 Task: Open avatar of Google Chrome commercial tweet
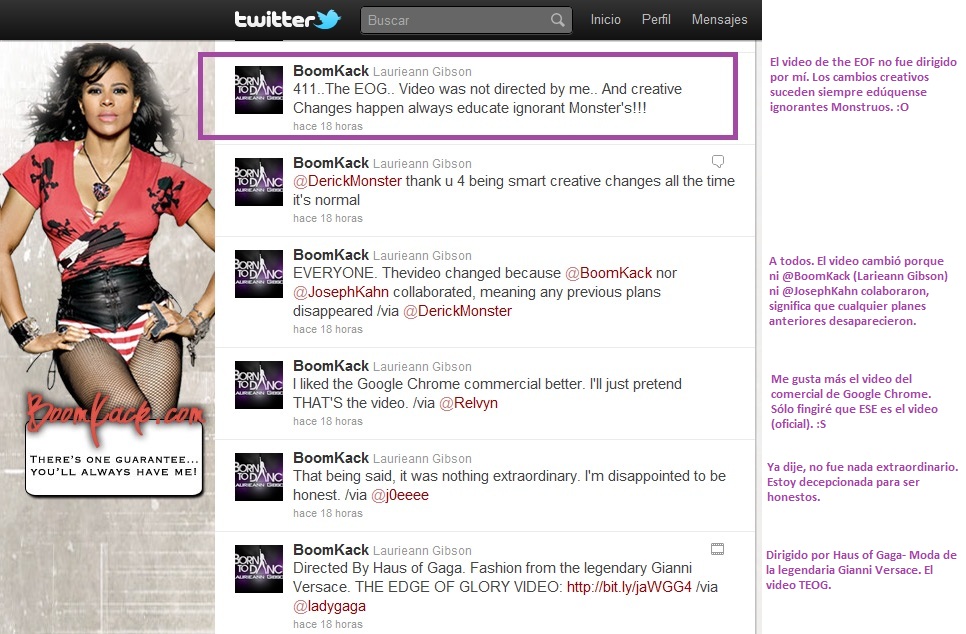tap(259, 385)
